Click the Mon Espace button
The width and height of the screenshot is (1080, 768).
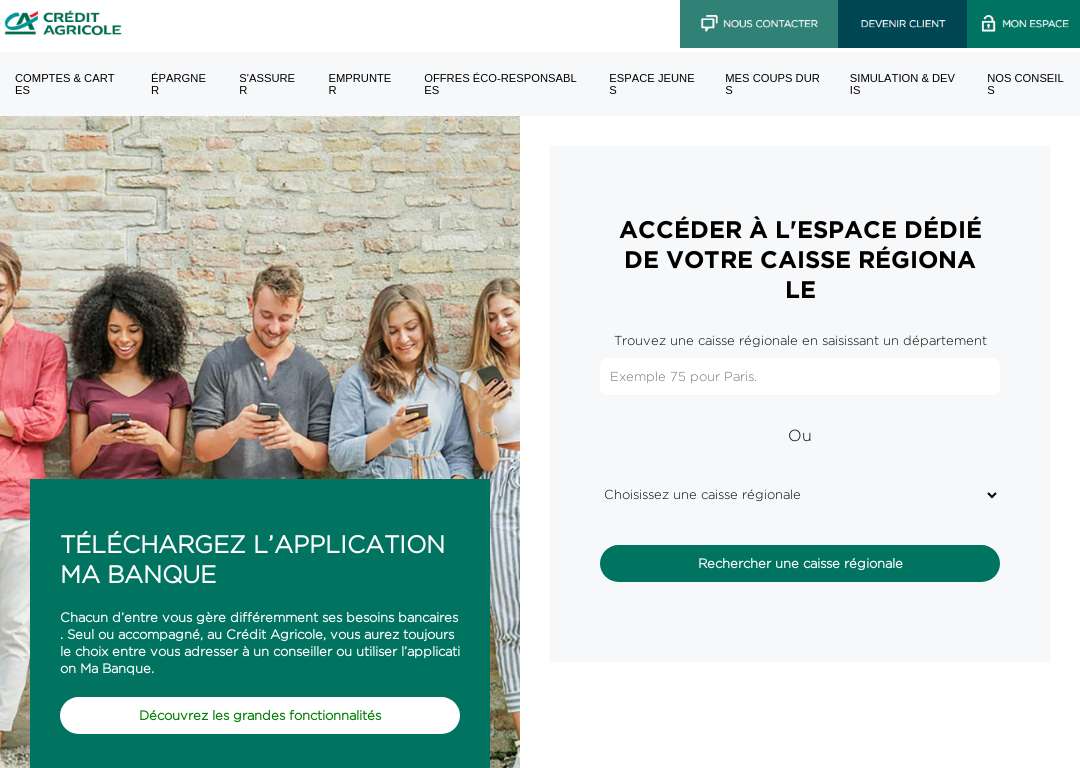(1024, 23)
